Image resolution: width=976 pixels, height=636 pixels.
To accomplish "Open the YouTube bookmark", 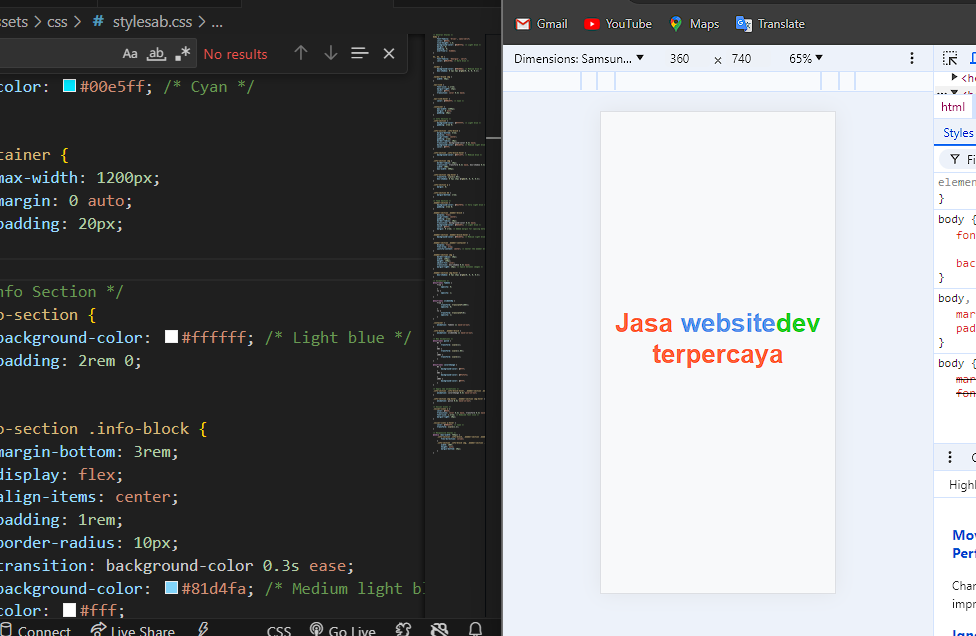I will point(617,24).
